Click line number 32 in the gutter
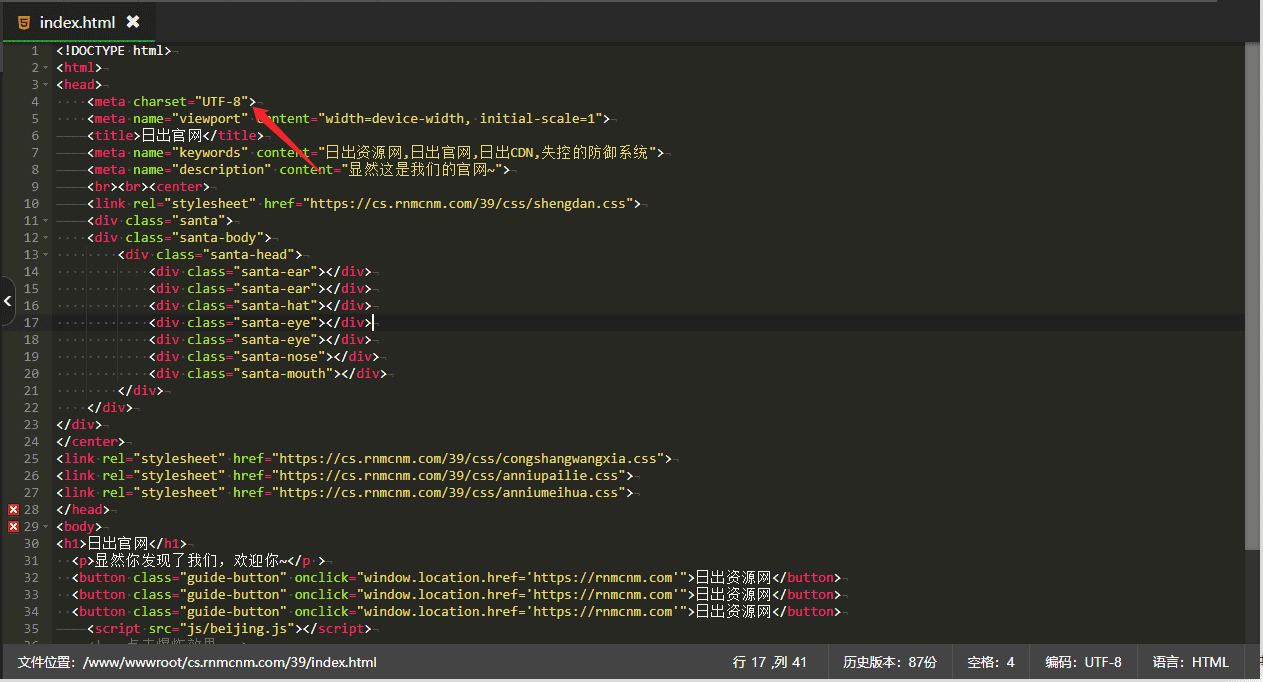This screenshot has width=1263, height=682. pyautogui.click(x=31, y=578)
